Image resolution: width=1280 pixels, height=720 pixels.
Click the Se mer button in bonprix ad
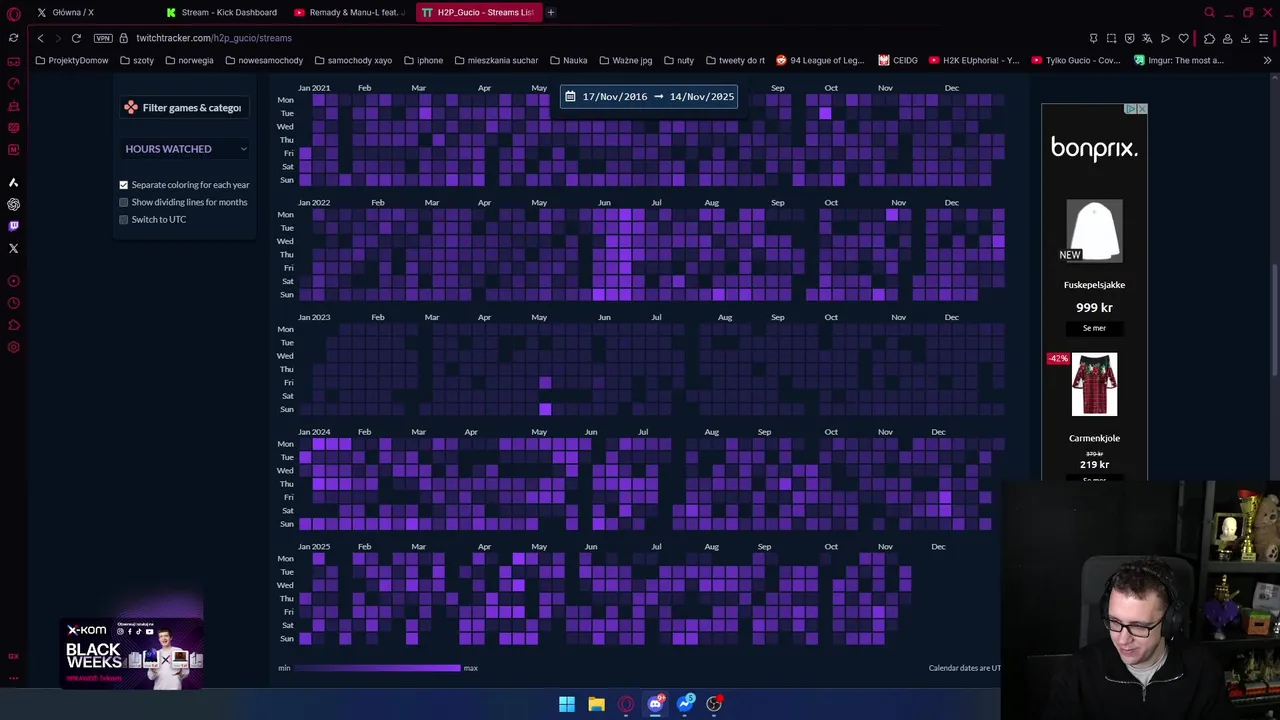click(1094, 328)
